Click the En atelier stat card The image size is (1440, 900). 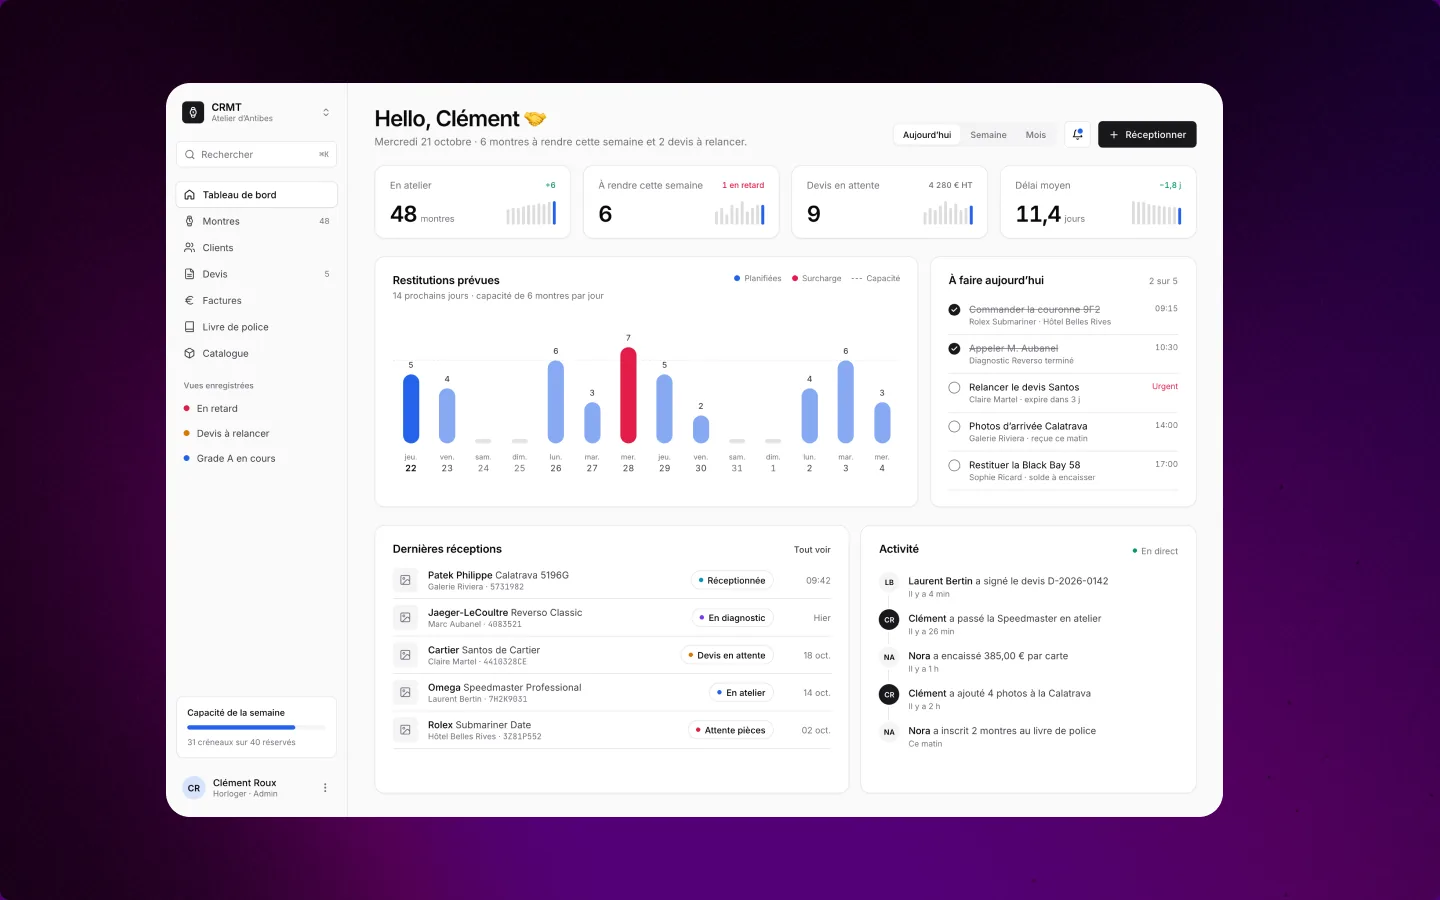coord(473,202)
